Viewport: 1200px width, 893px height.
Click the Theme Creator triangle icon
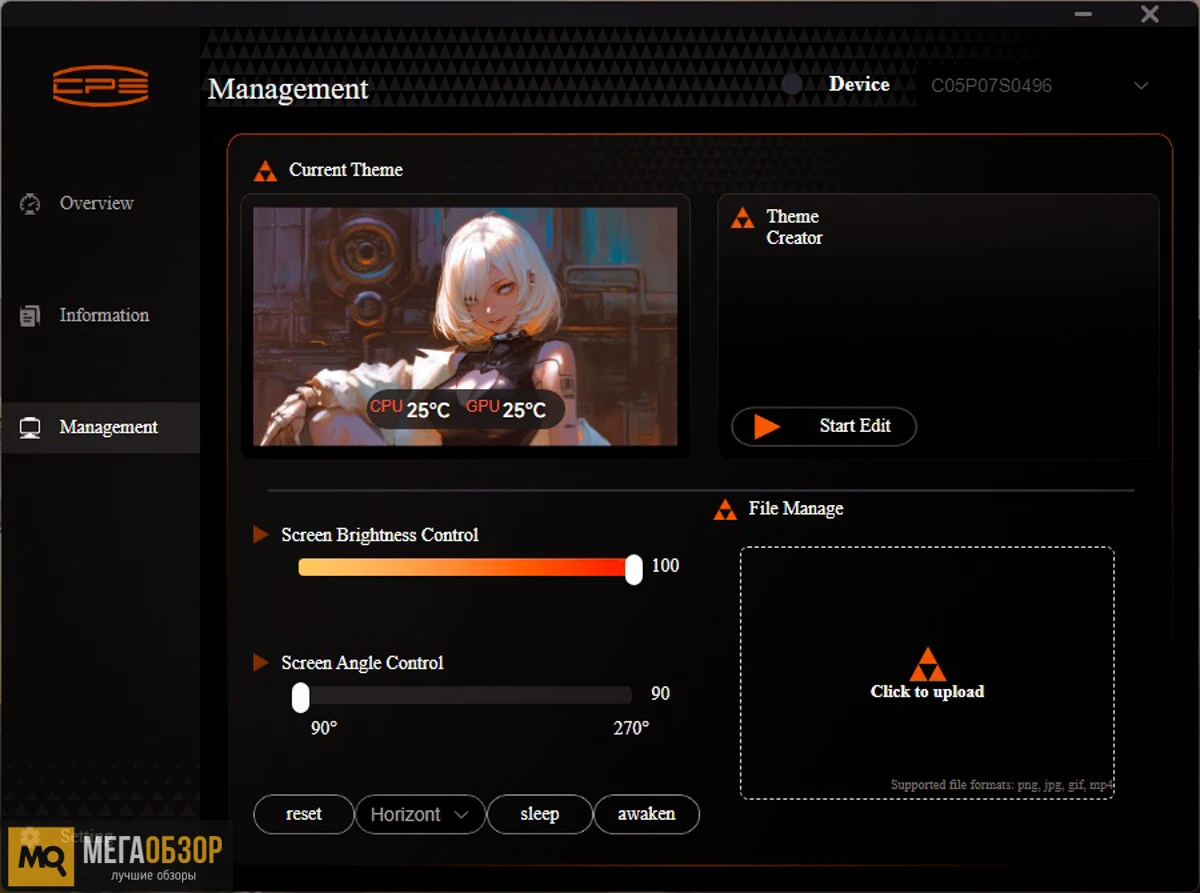point(742,218)
